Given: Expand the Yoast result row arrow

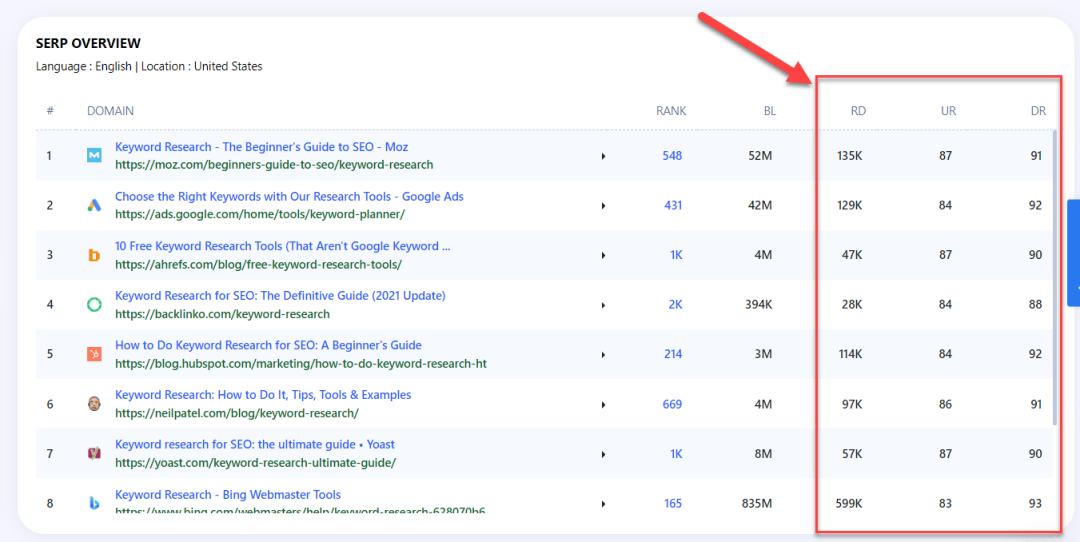Looking at the screenshot, I should [603, 454].
